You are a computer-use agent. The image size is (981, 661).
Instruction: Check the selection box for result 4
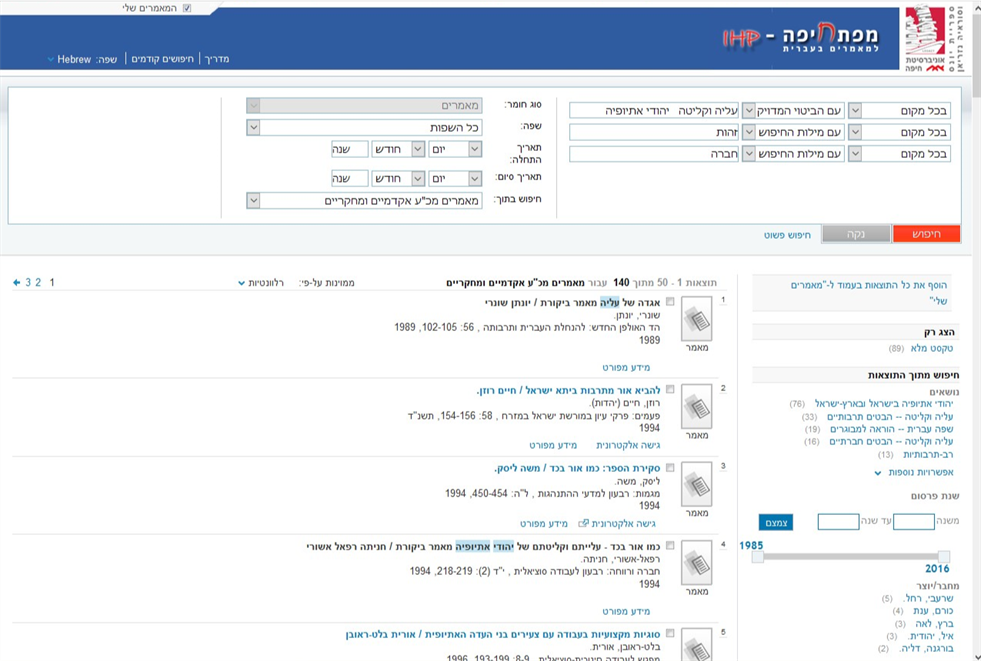pos(670,546)
